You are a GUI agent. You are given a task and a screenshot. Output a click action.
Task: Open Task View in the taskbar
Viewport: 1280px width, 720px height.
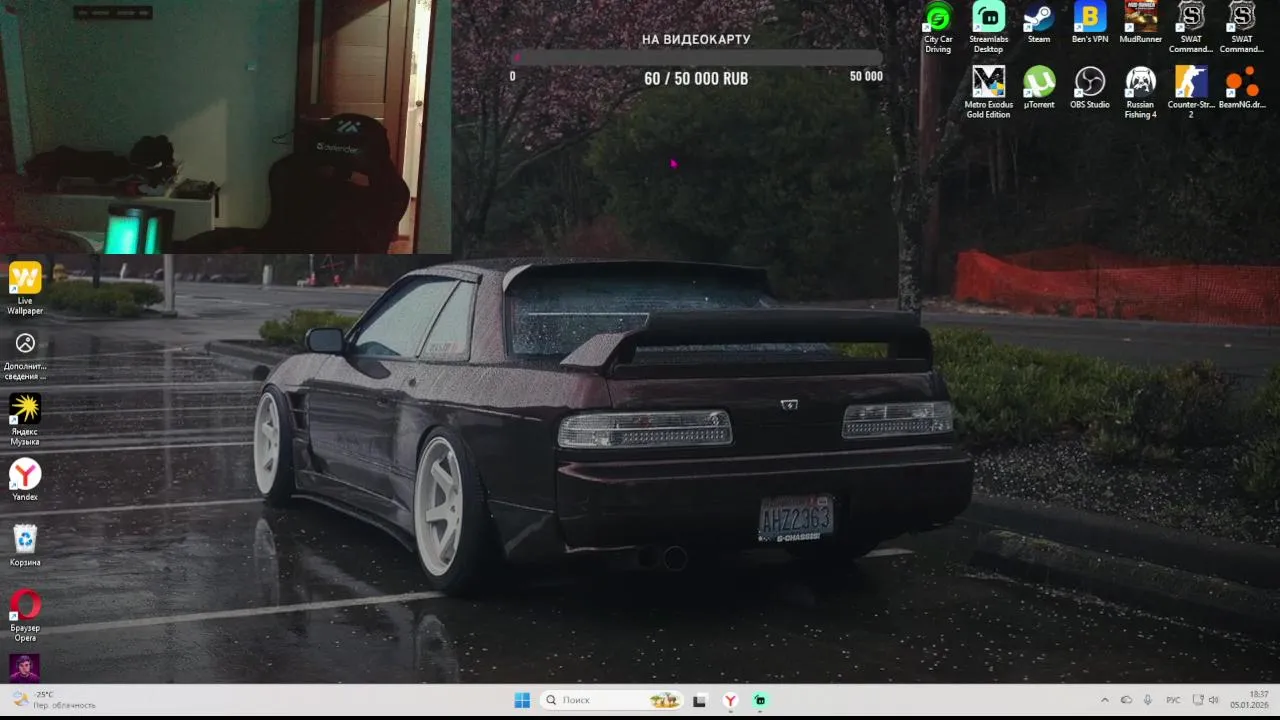coord(700,700)
